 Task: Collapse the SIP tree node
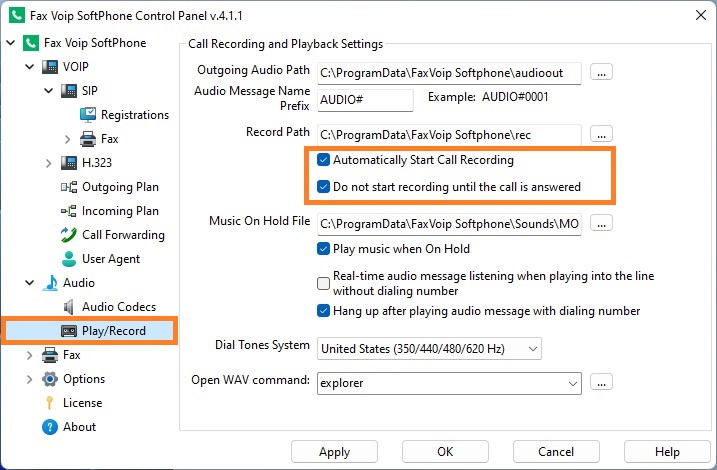[x=48, y=91]
